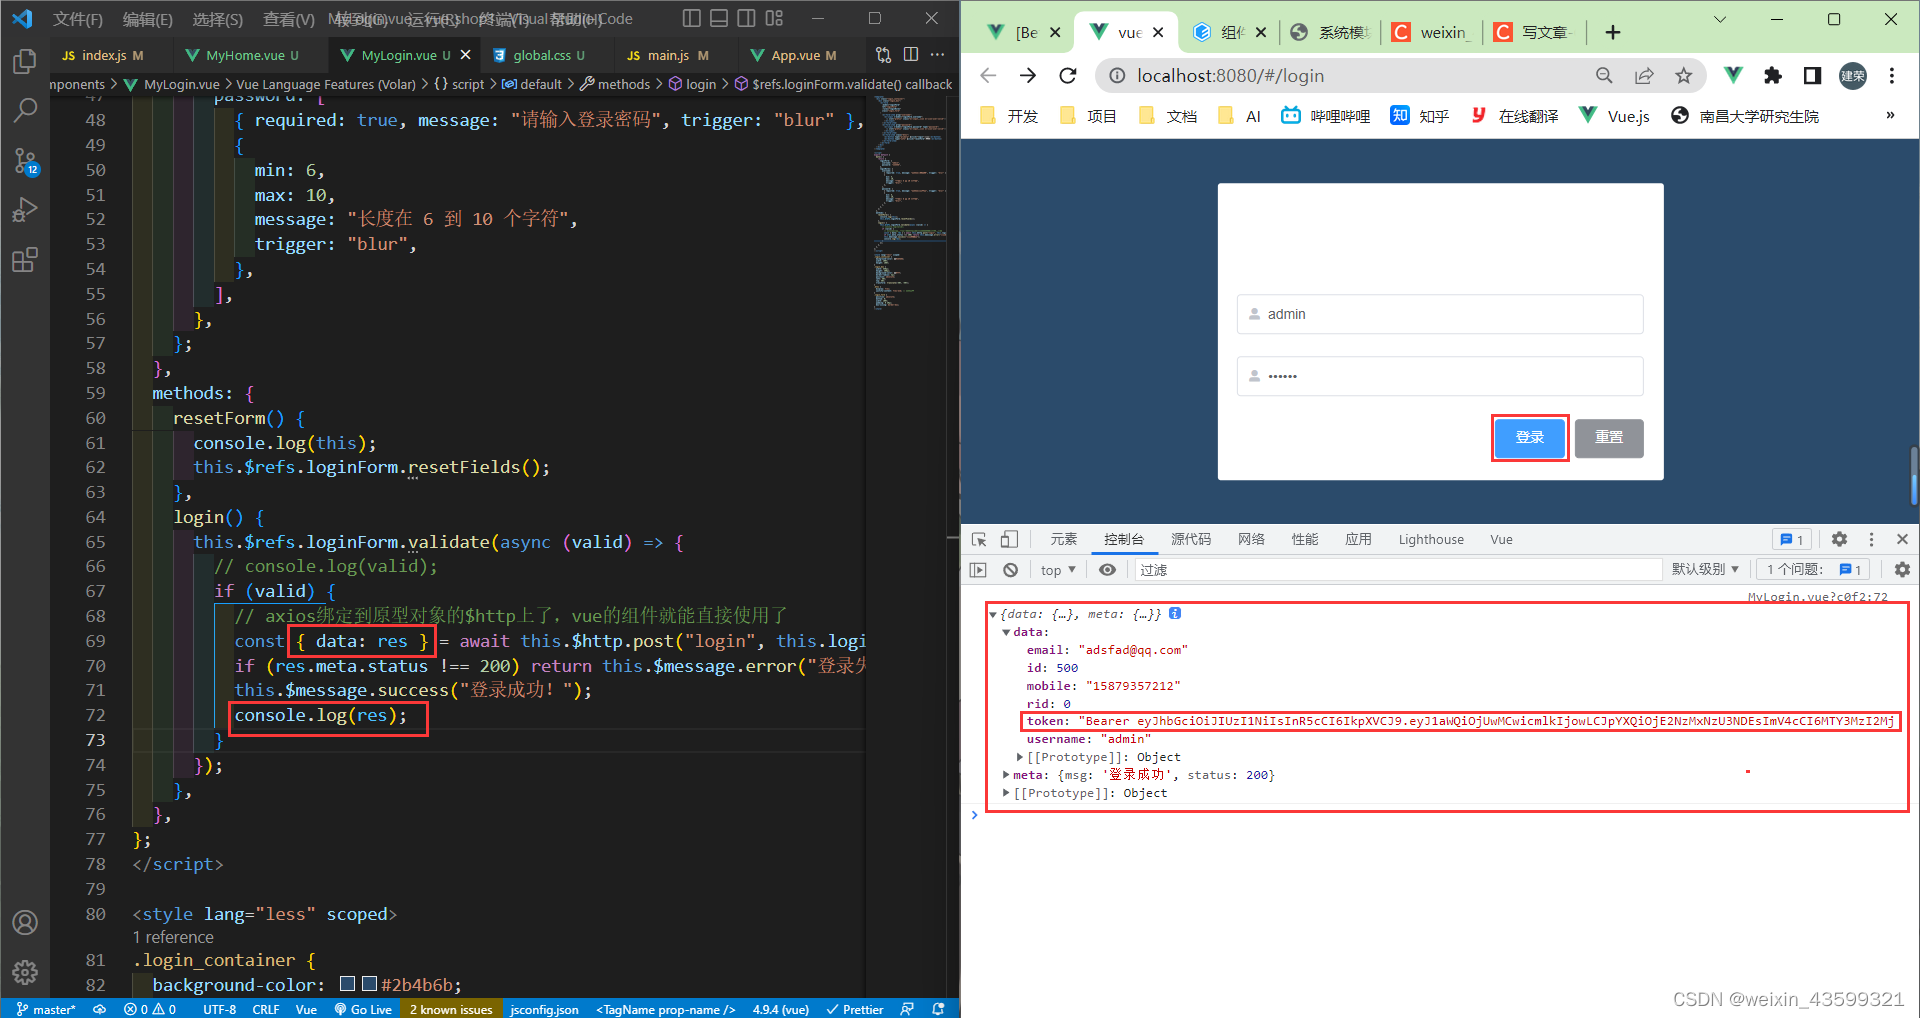The height and width of the screenshot is (1018, 1920).
Task: Open DevTools settings gear
Action: point(1839,540)
